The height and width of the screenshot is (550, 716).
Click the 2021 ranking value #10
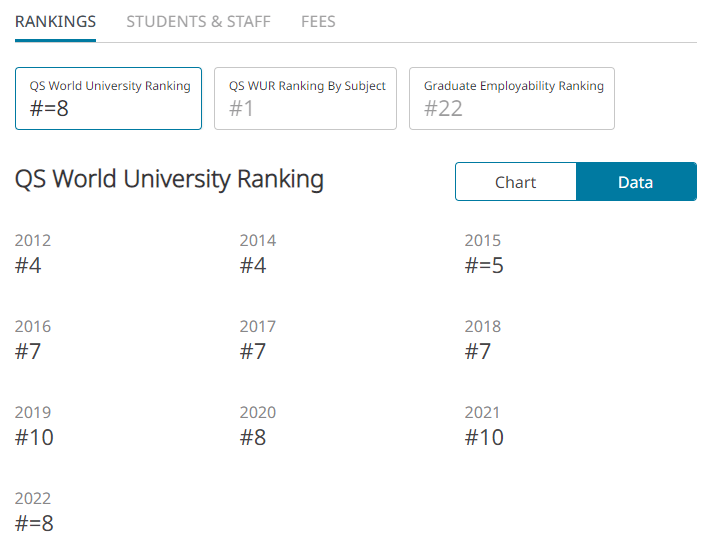(x=484, y=437)
